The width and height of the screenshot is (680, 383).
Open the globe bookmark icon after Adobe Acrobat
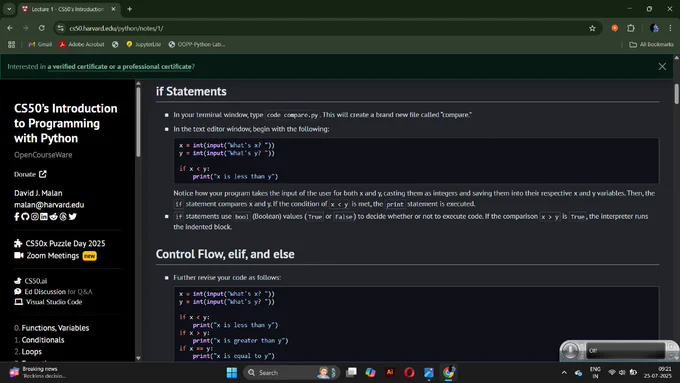click(x=115, y=44)
